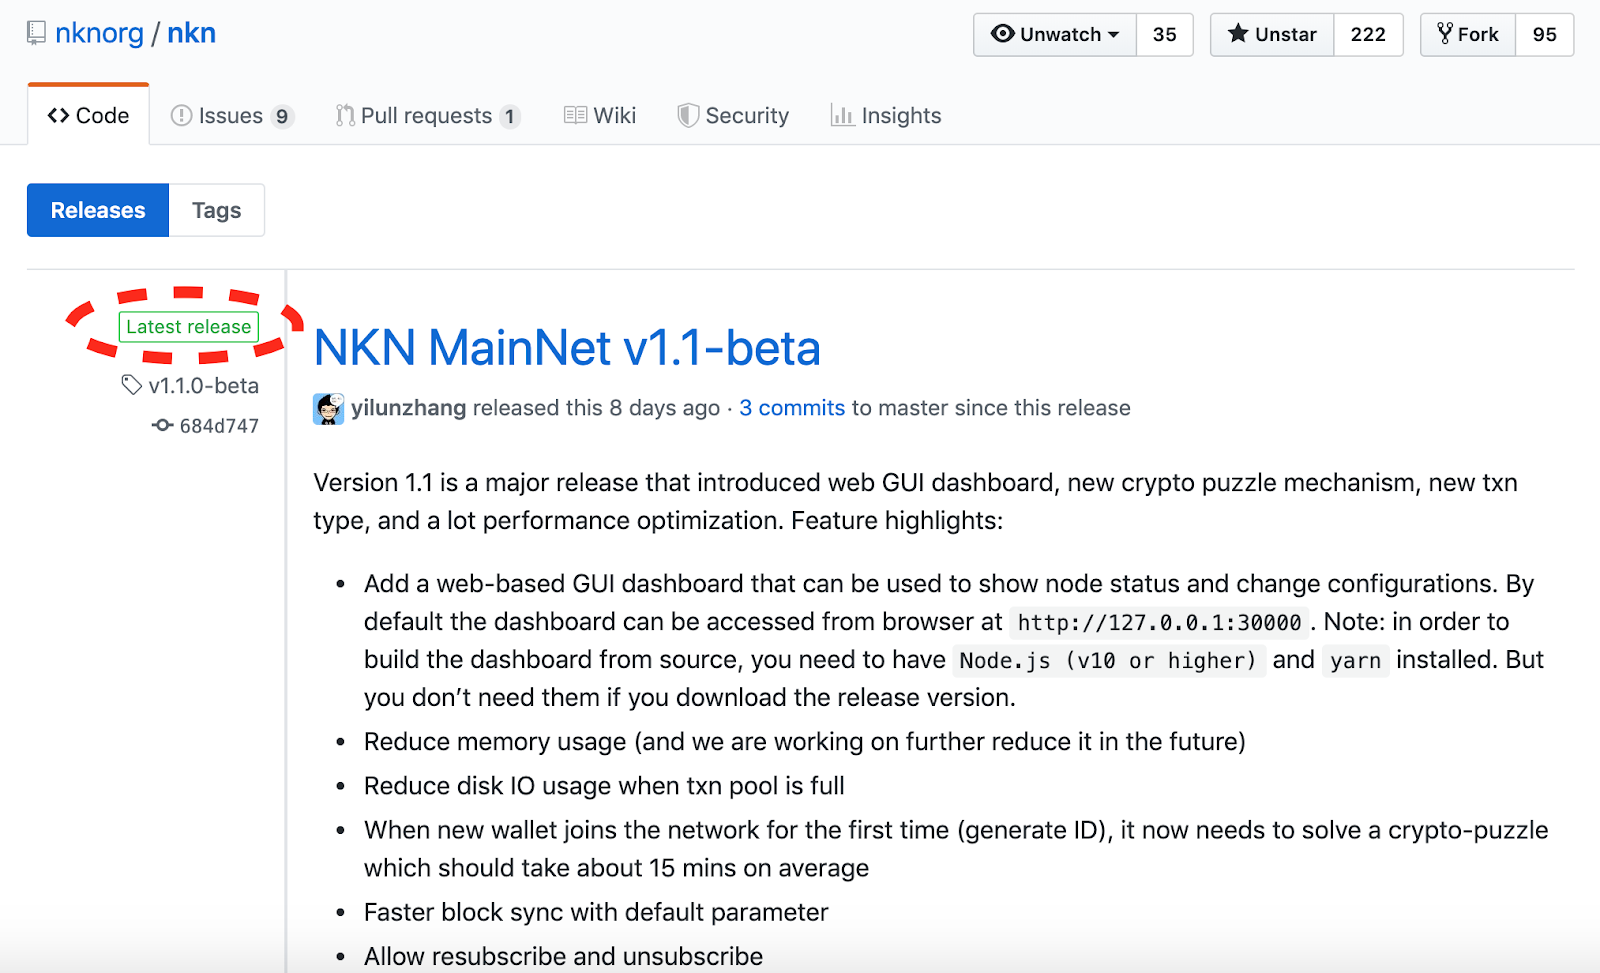This screenshot has height=973, width=1600.
Task: Click 'Reduce disk IO usage' bullet text
Action: coord(604,786)
